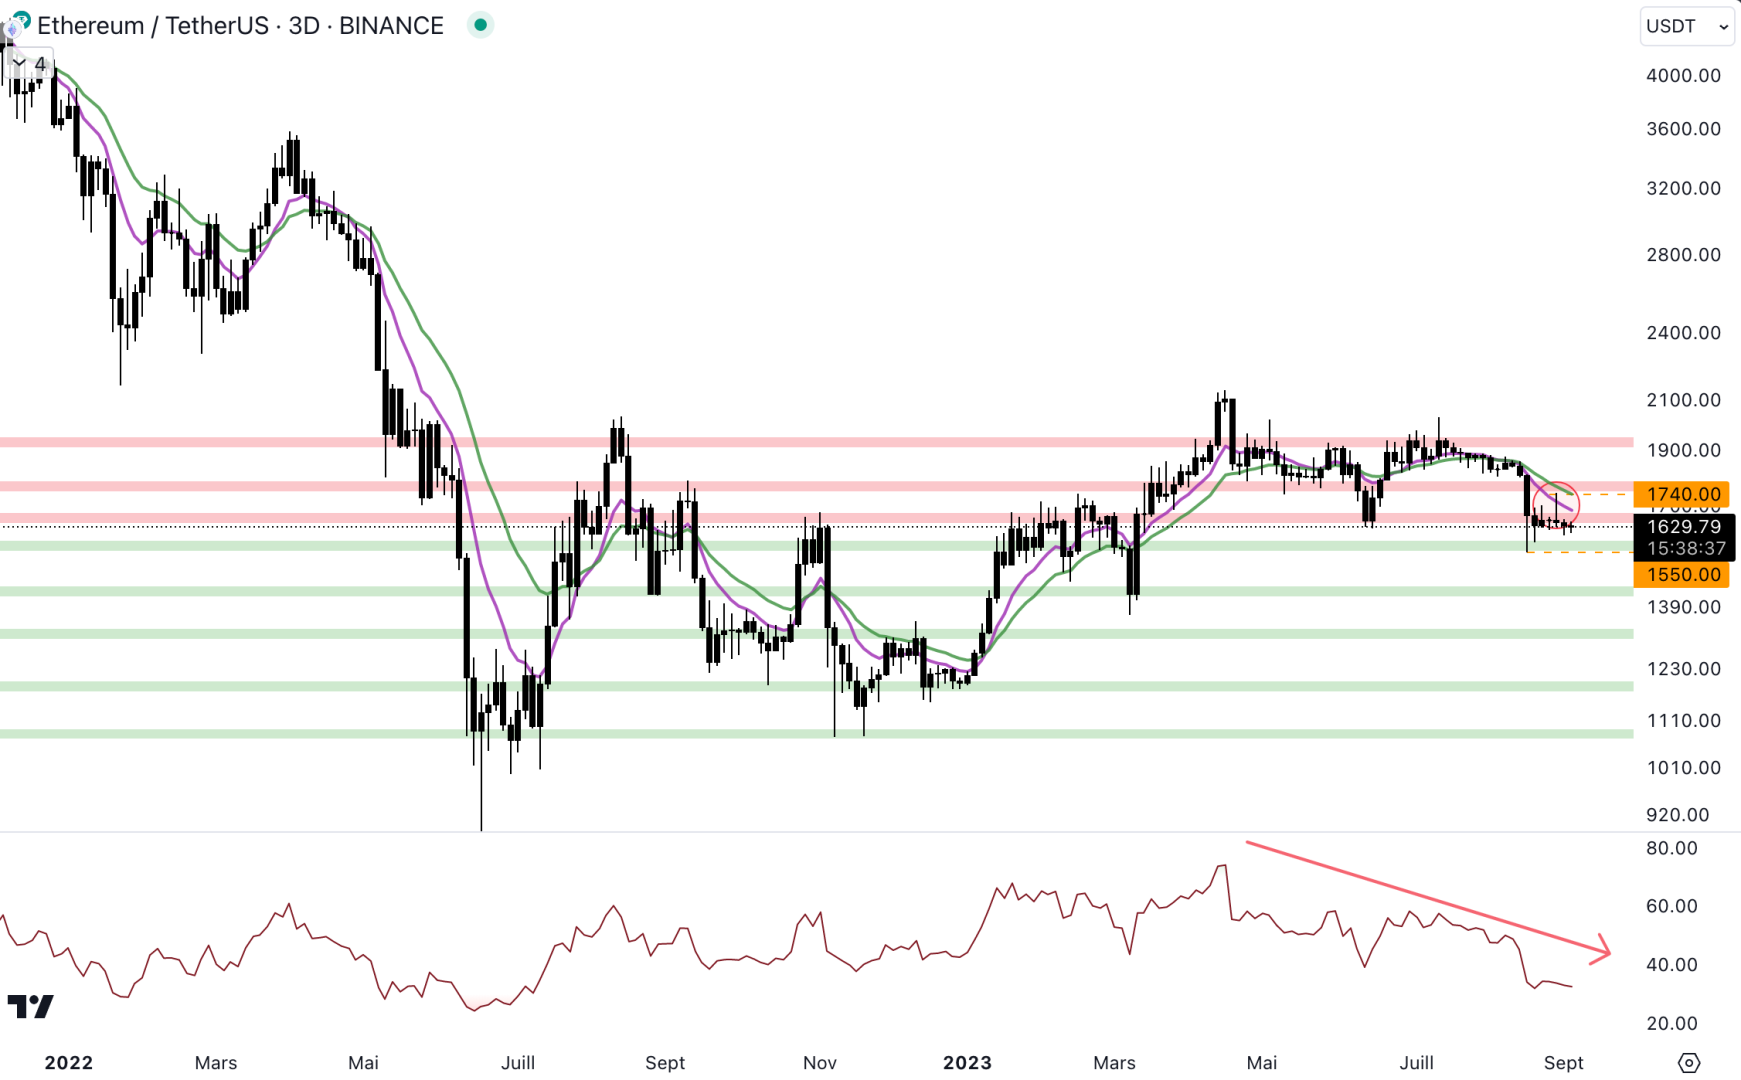
Task: Click the Ethereum / TetherUS symbol title
Action: click(x=240, y=25)
